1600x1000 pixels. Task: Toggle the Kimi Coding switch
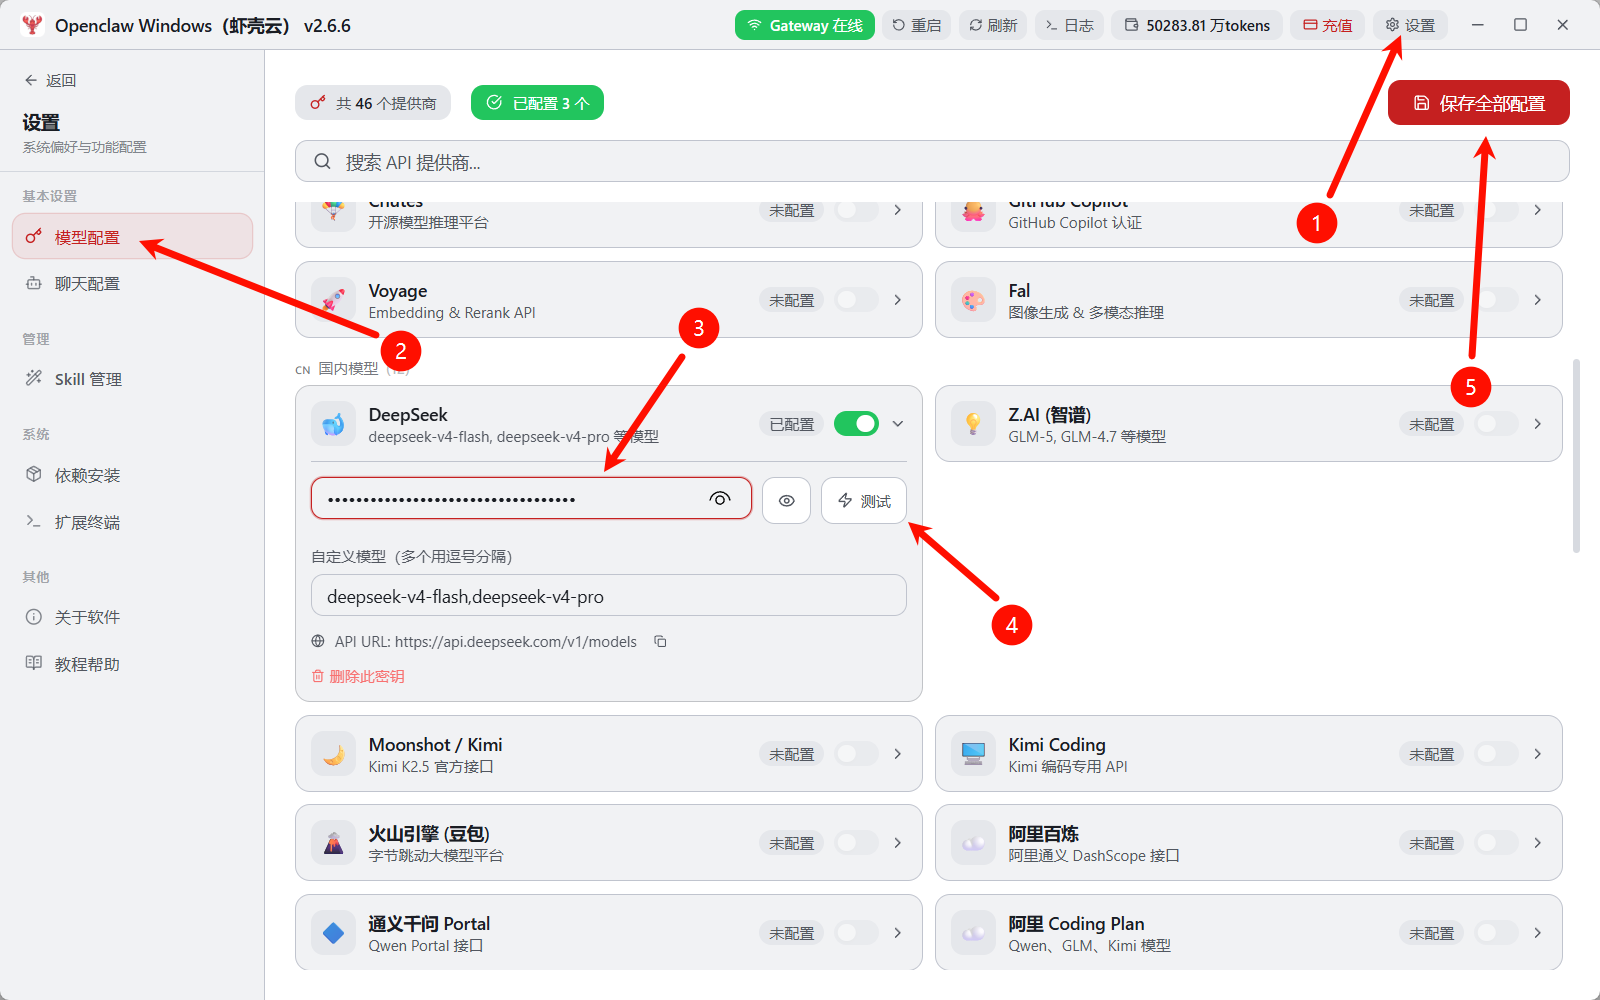tap(1496, 754)
